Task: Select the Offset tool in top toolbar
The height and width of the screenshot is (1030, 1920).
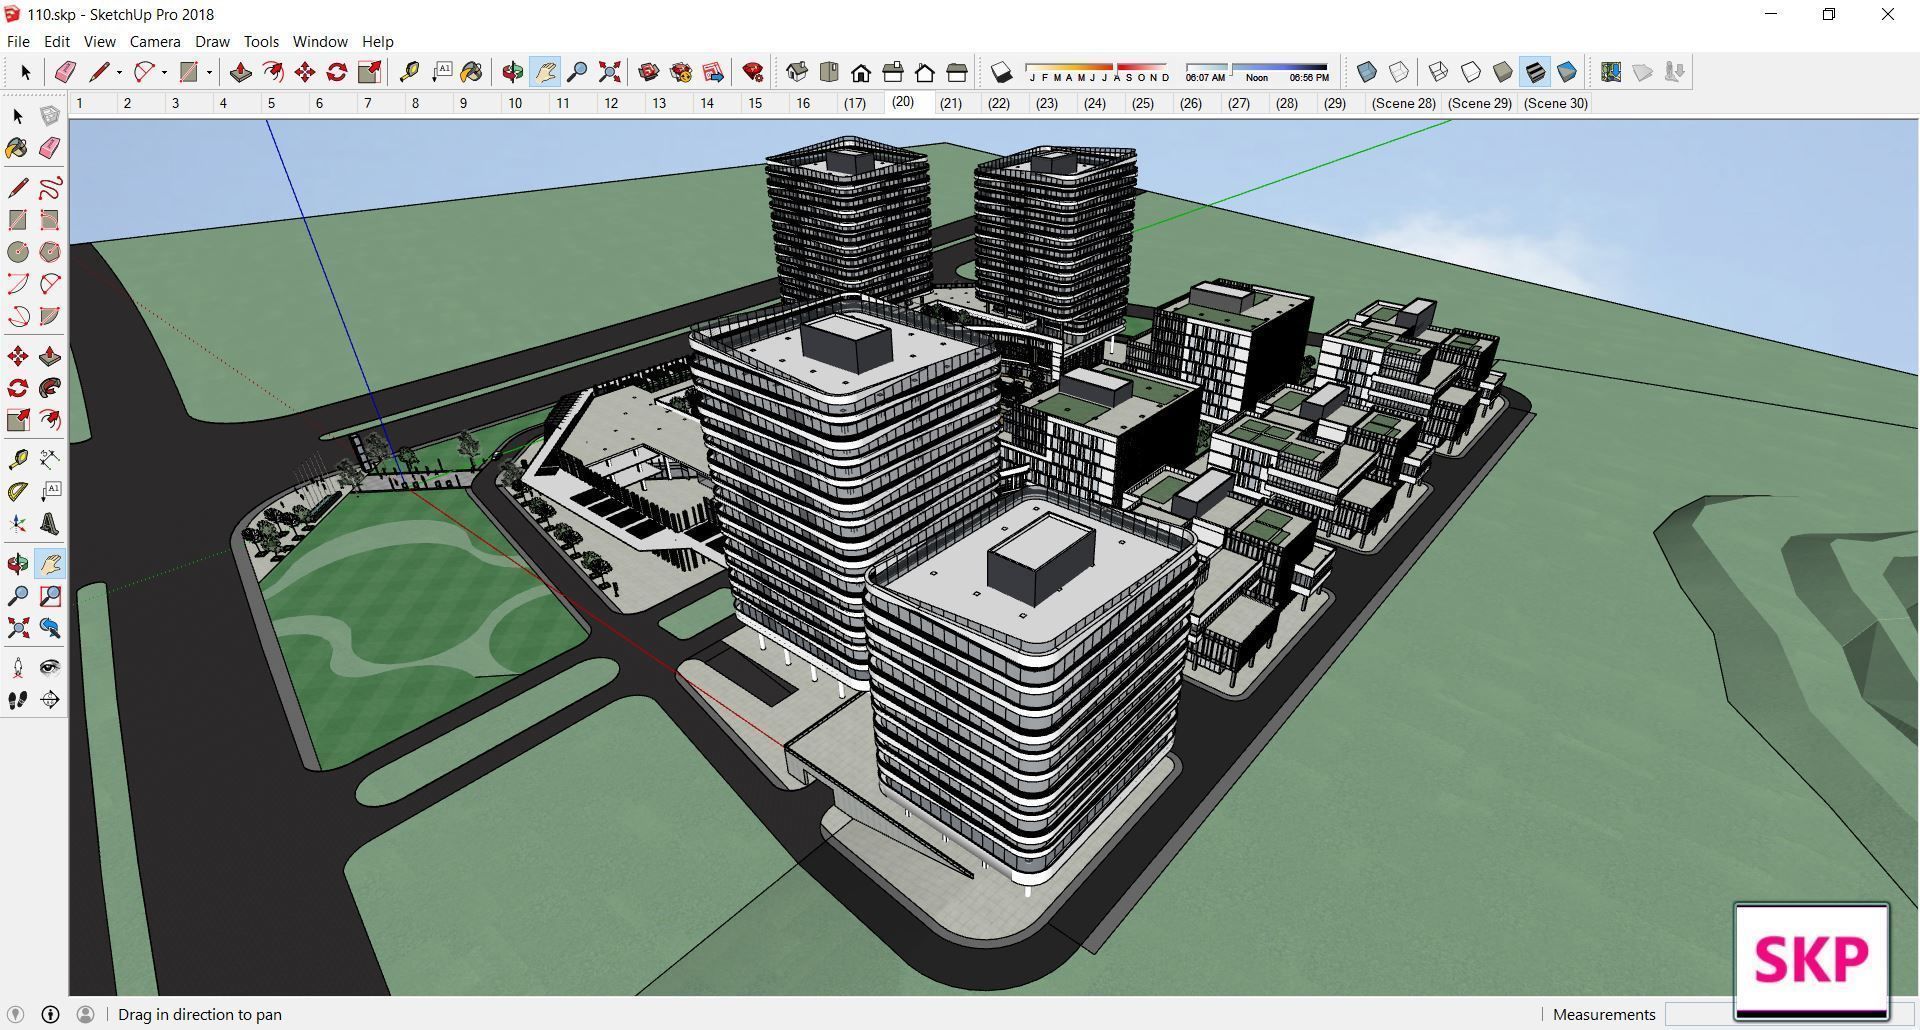Action: coord(272,72)
